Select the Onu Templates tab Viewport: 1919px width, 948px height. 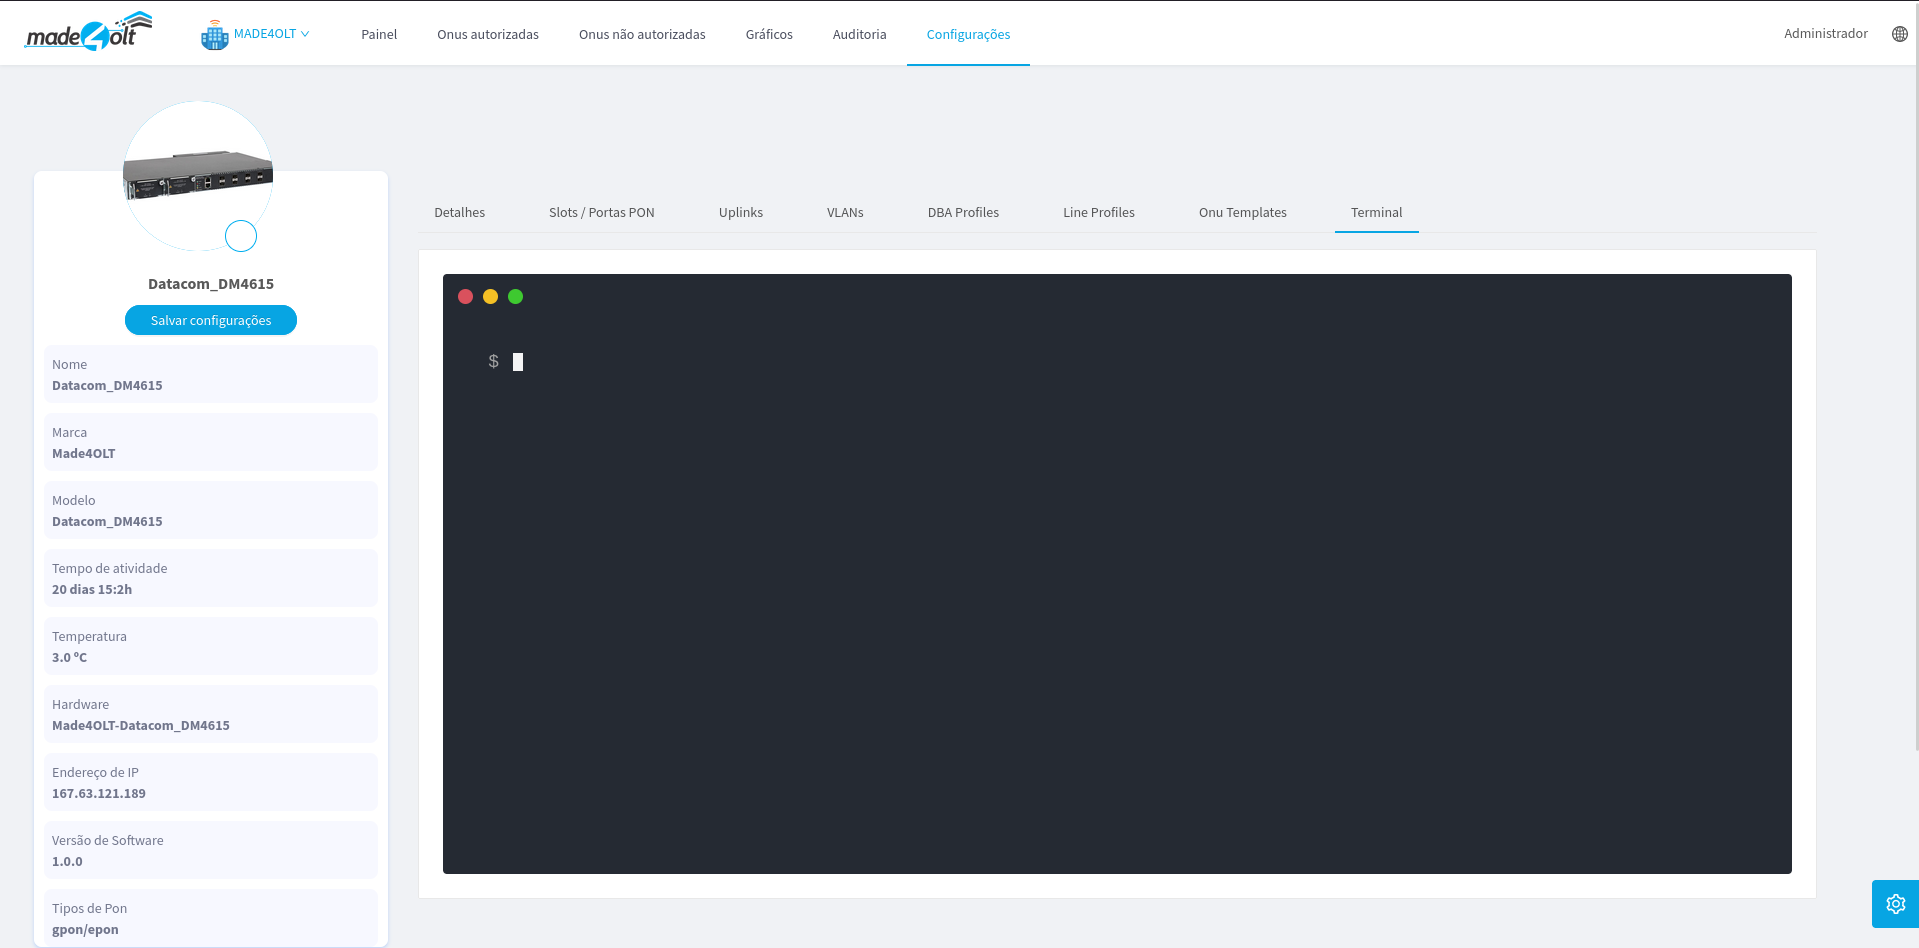pos(1242,213)
